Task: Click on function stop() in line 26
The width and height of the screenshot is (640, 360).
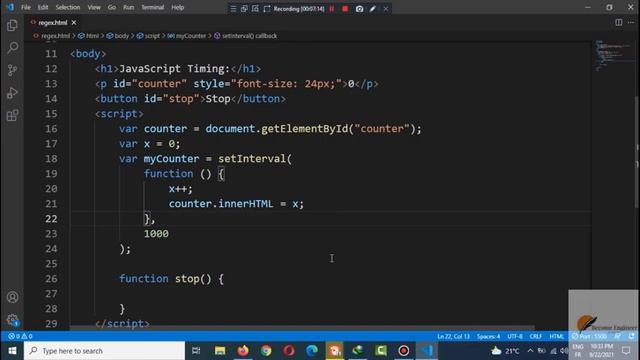Action: click(x=165, y=279)
